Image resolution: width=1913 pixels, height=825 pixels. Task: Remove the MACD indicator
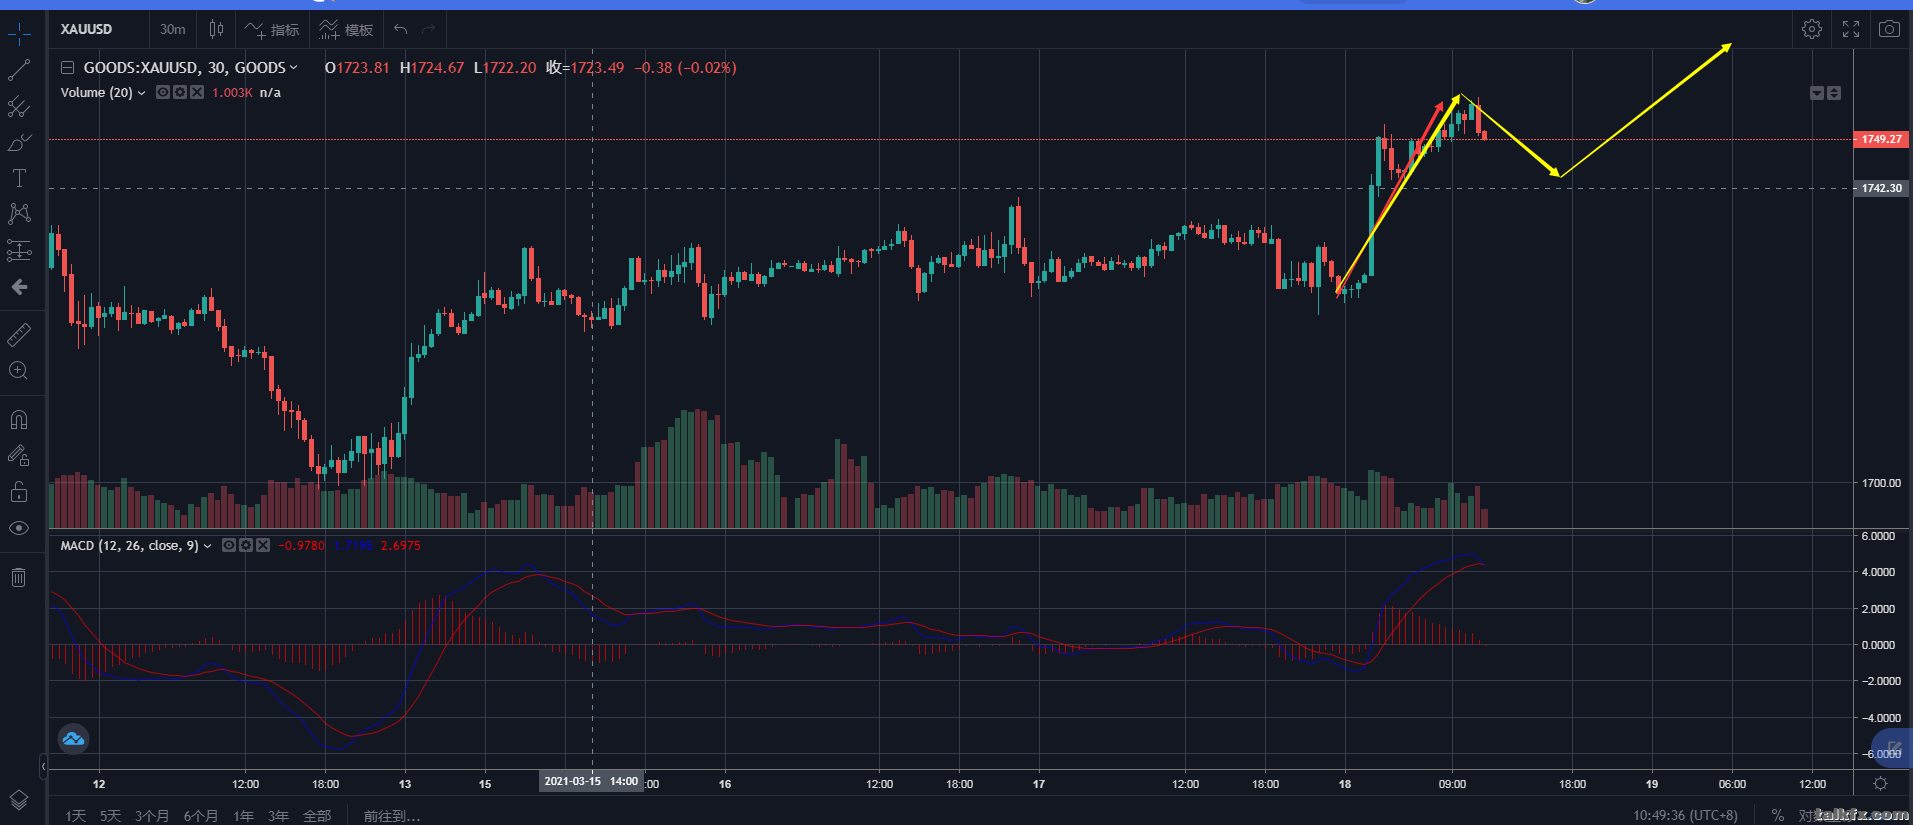point(263,545)
